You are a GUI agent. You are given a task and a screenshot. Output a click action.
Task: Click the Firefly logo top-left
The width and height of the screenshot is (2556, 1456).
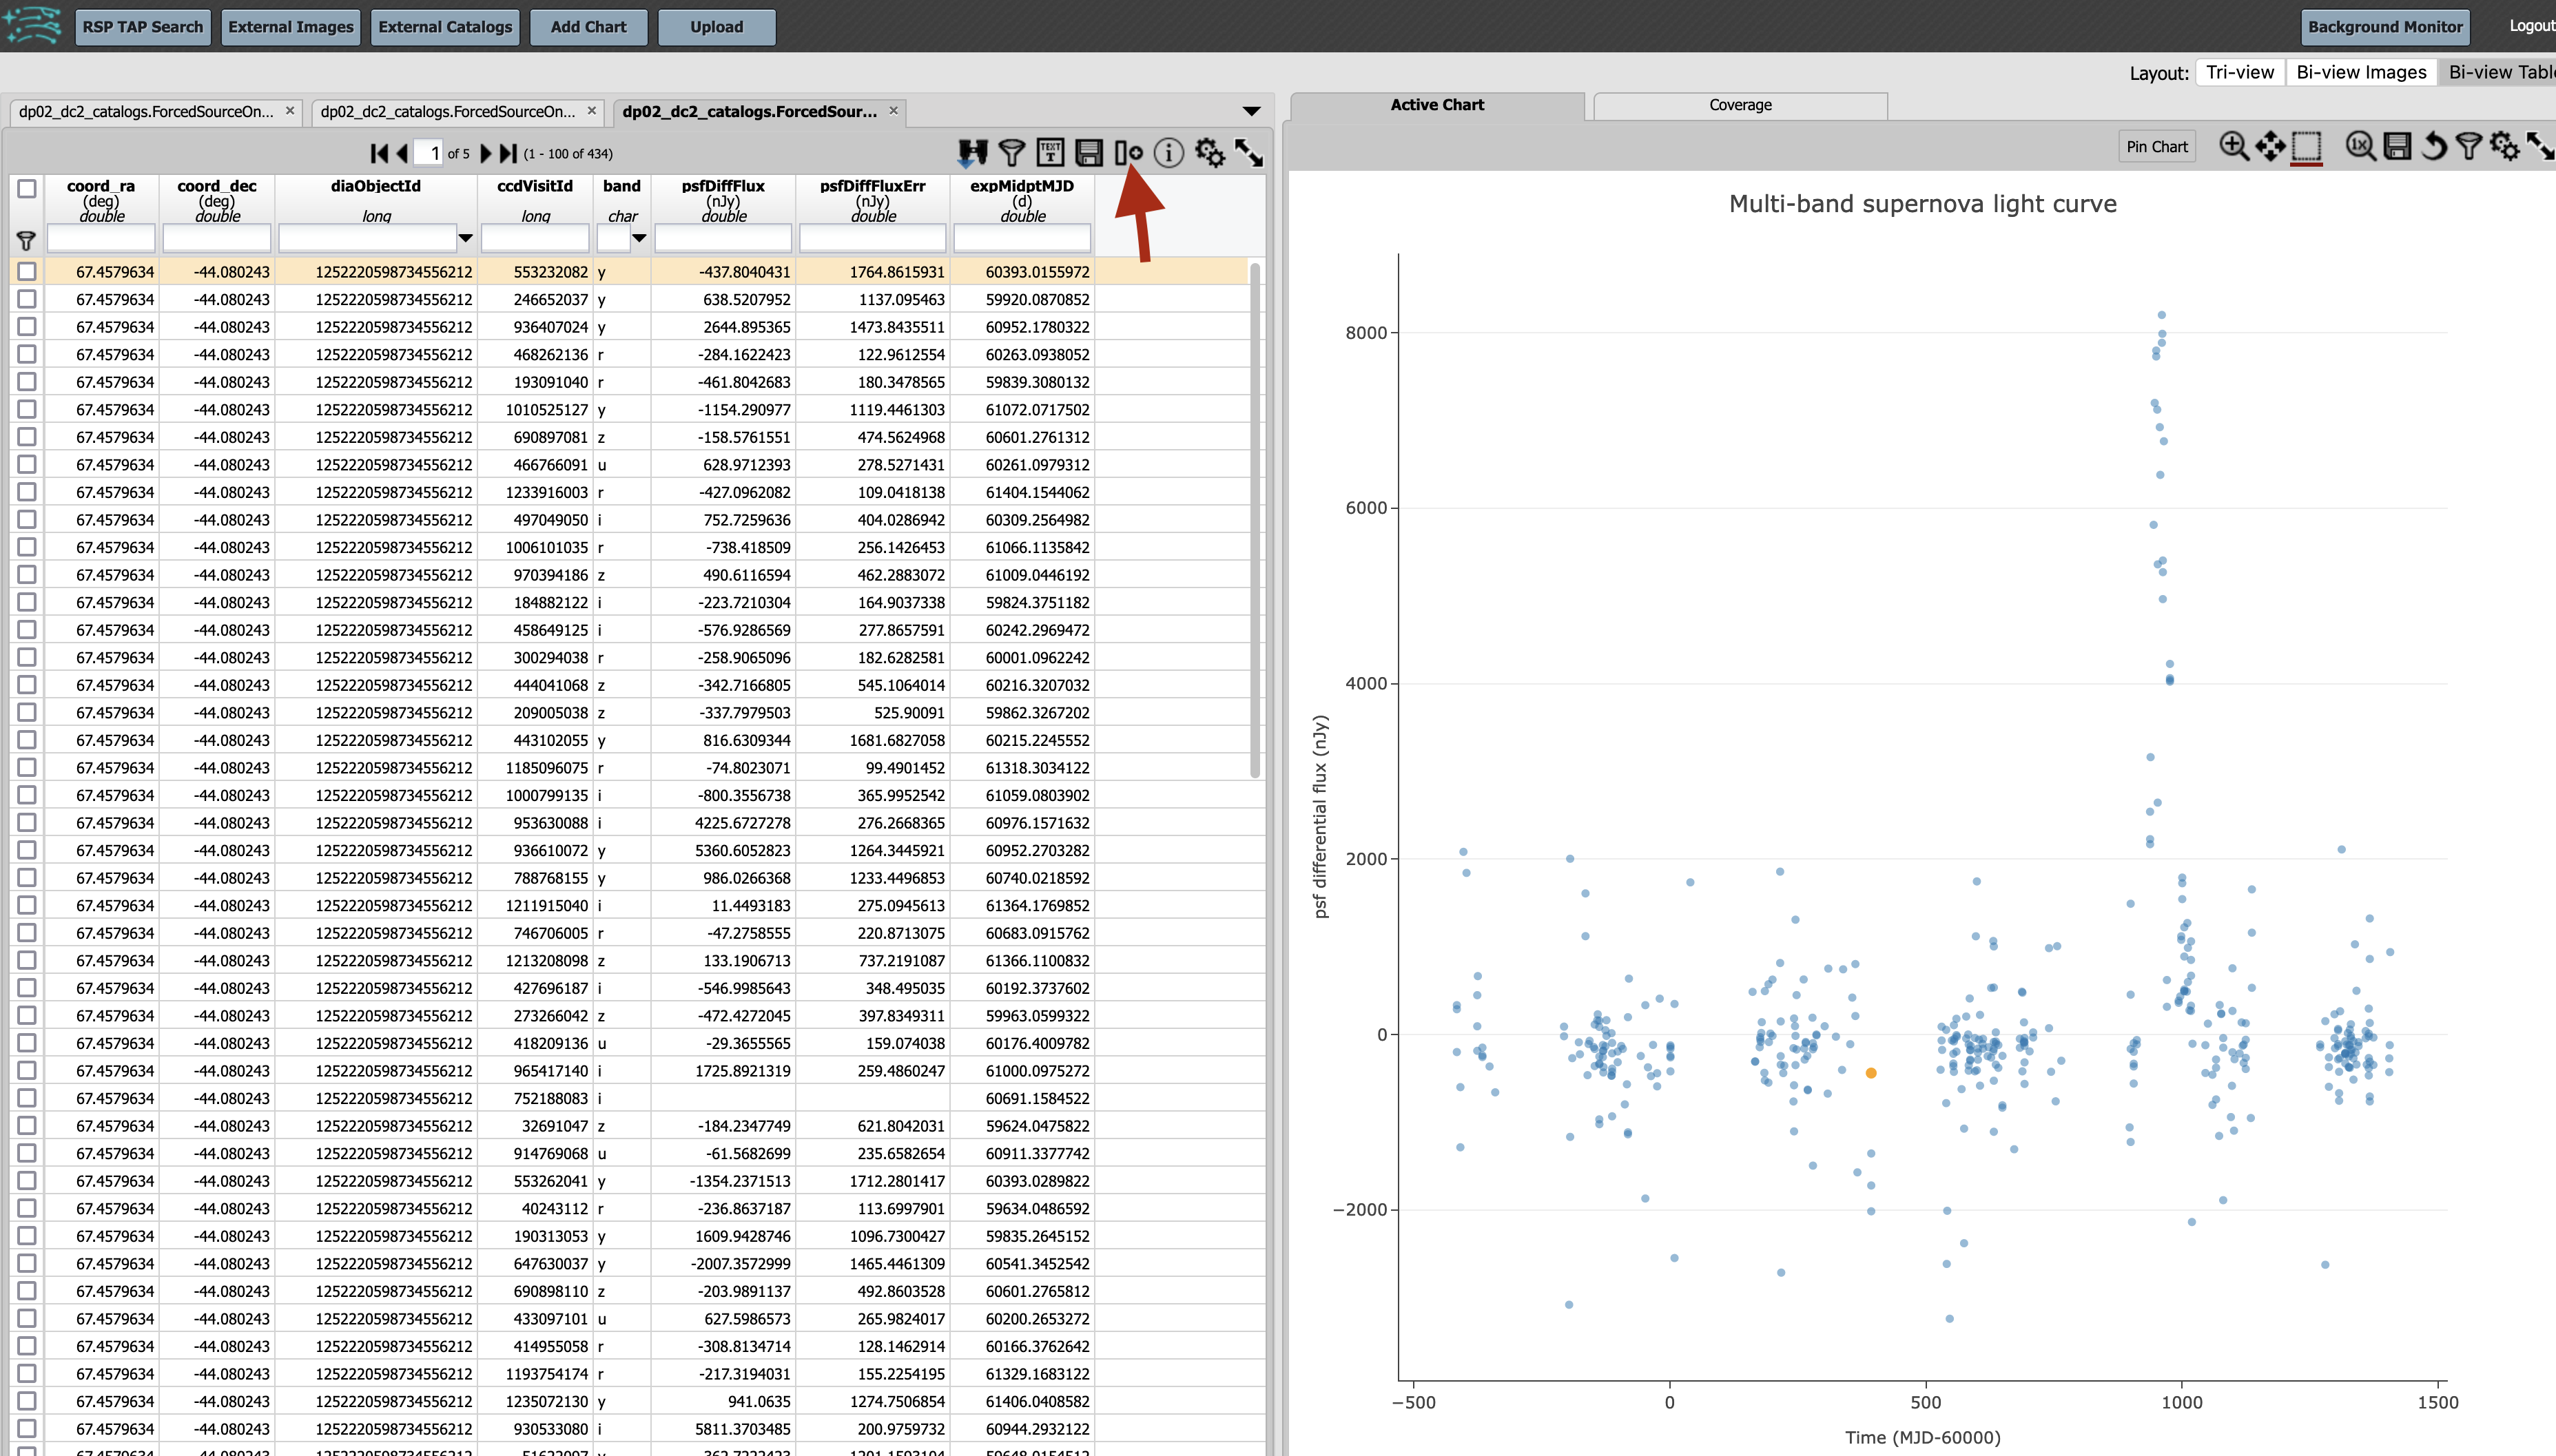coord(32,25)
